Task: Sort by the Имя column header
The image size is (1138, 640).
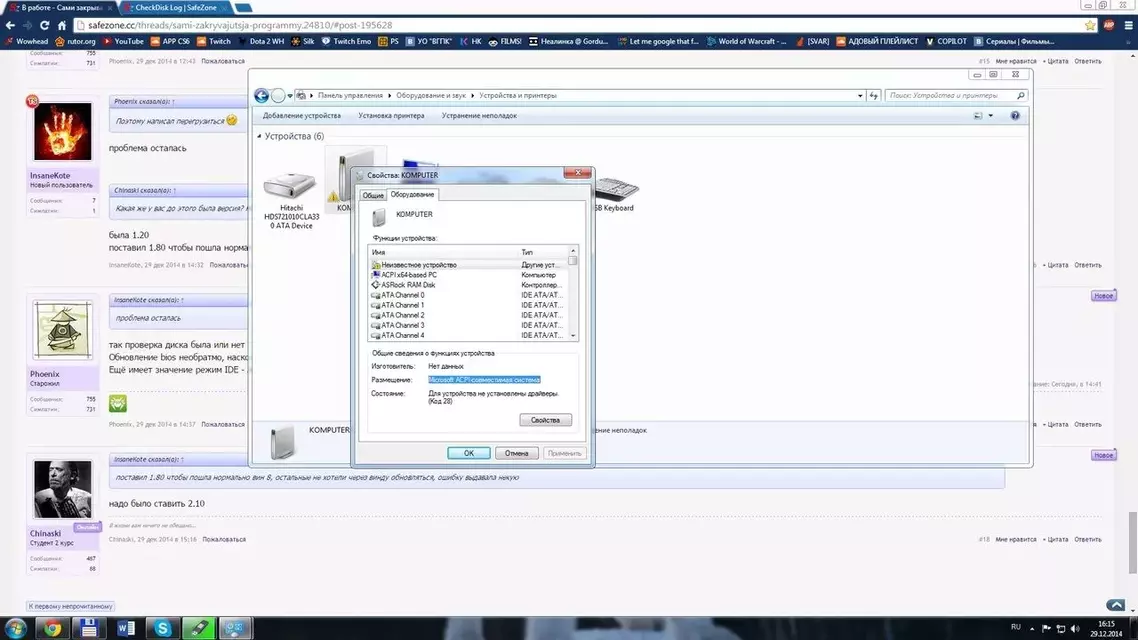Action: click(x=443, y=253)
